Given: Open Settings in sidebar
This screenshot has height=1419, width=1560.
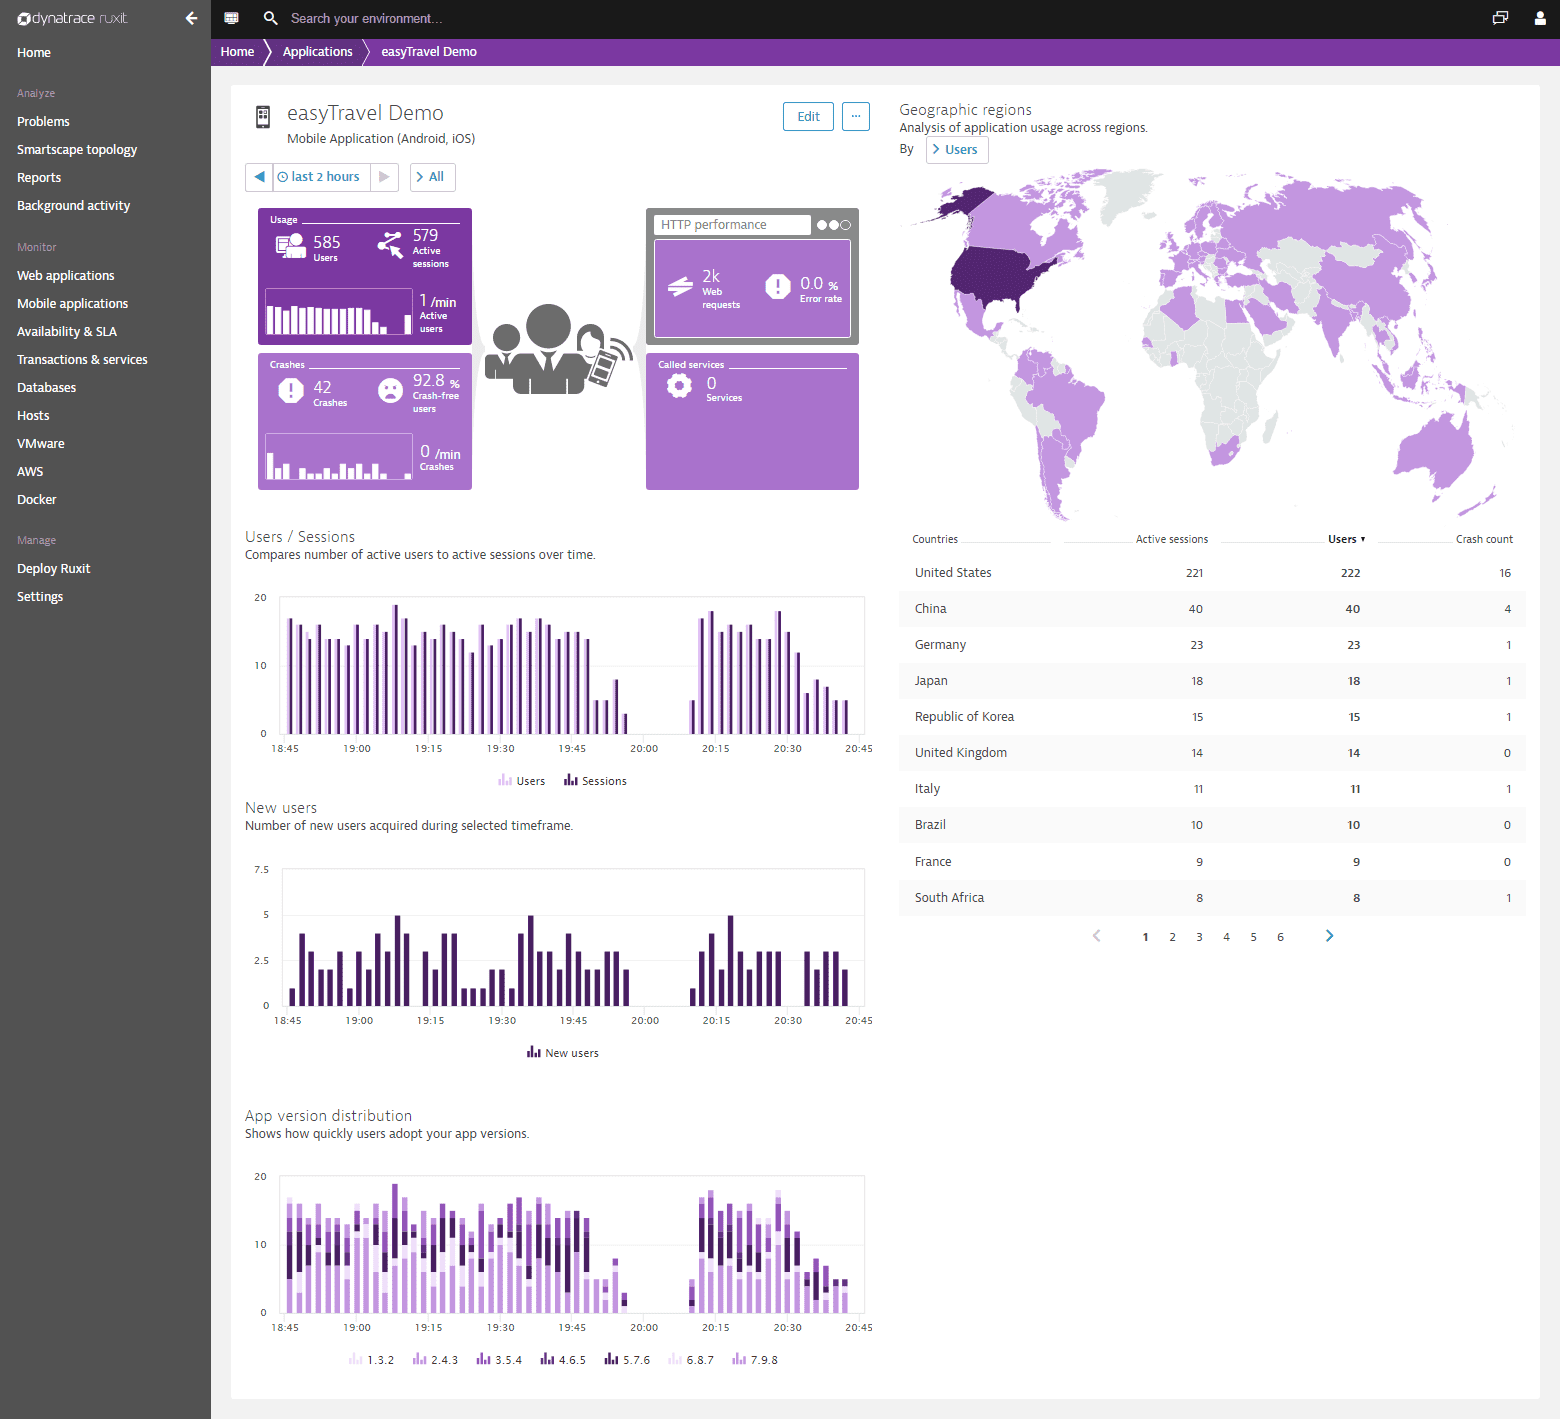Looking at the screenshot, I should pos(40,596).
